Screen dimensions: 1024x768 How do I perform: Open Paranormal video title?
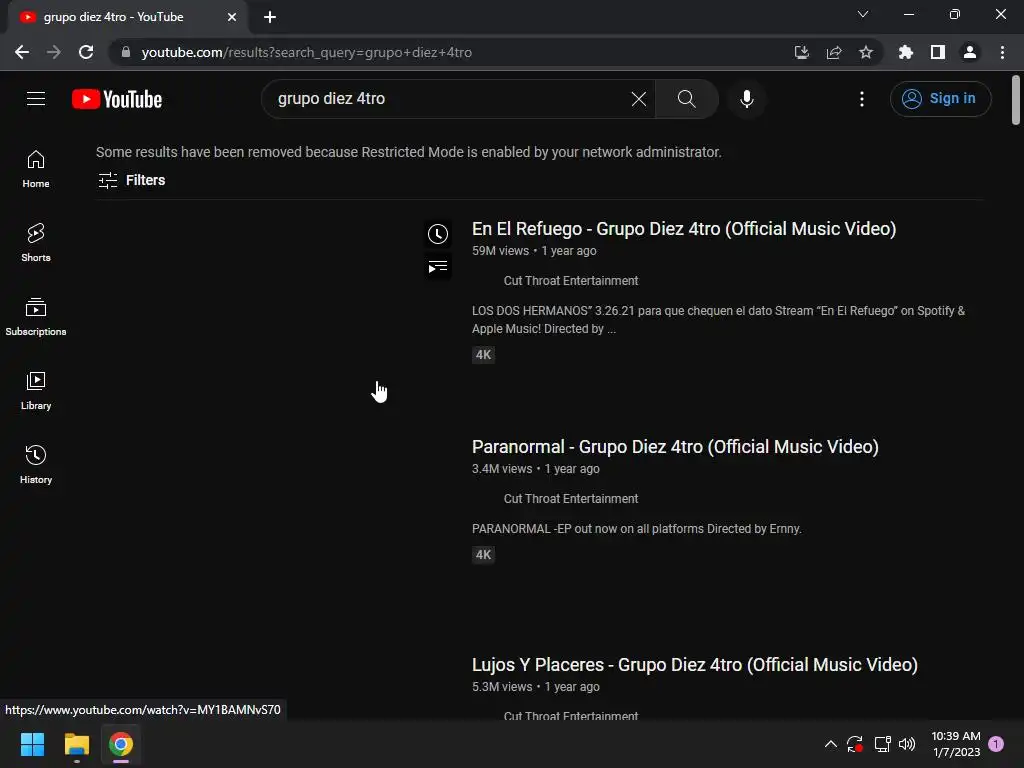(675, 447)
